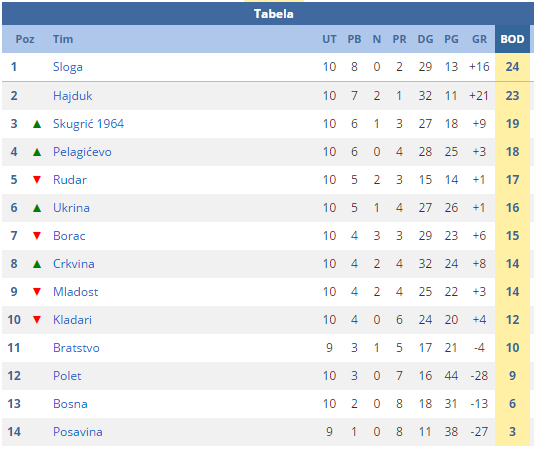Image resolution: width=534 pixels, height=452 pixels.
Task: Open the Sloga team link
Action: tap(68, 67)
